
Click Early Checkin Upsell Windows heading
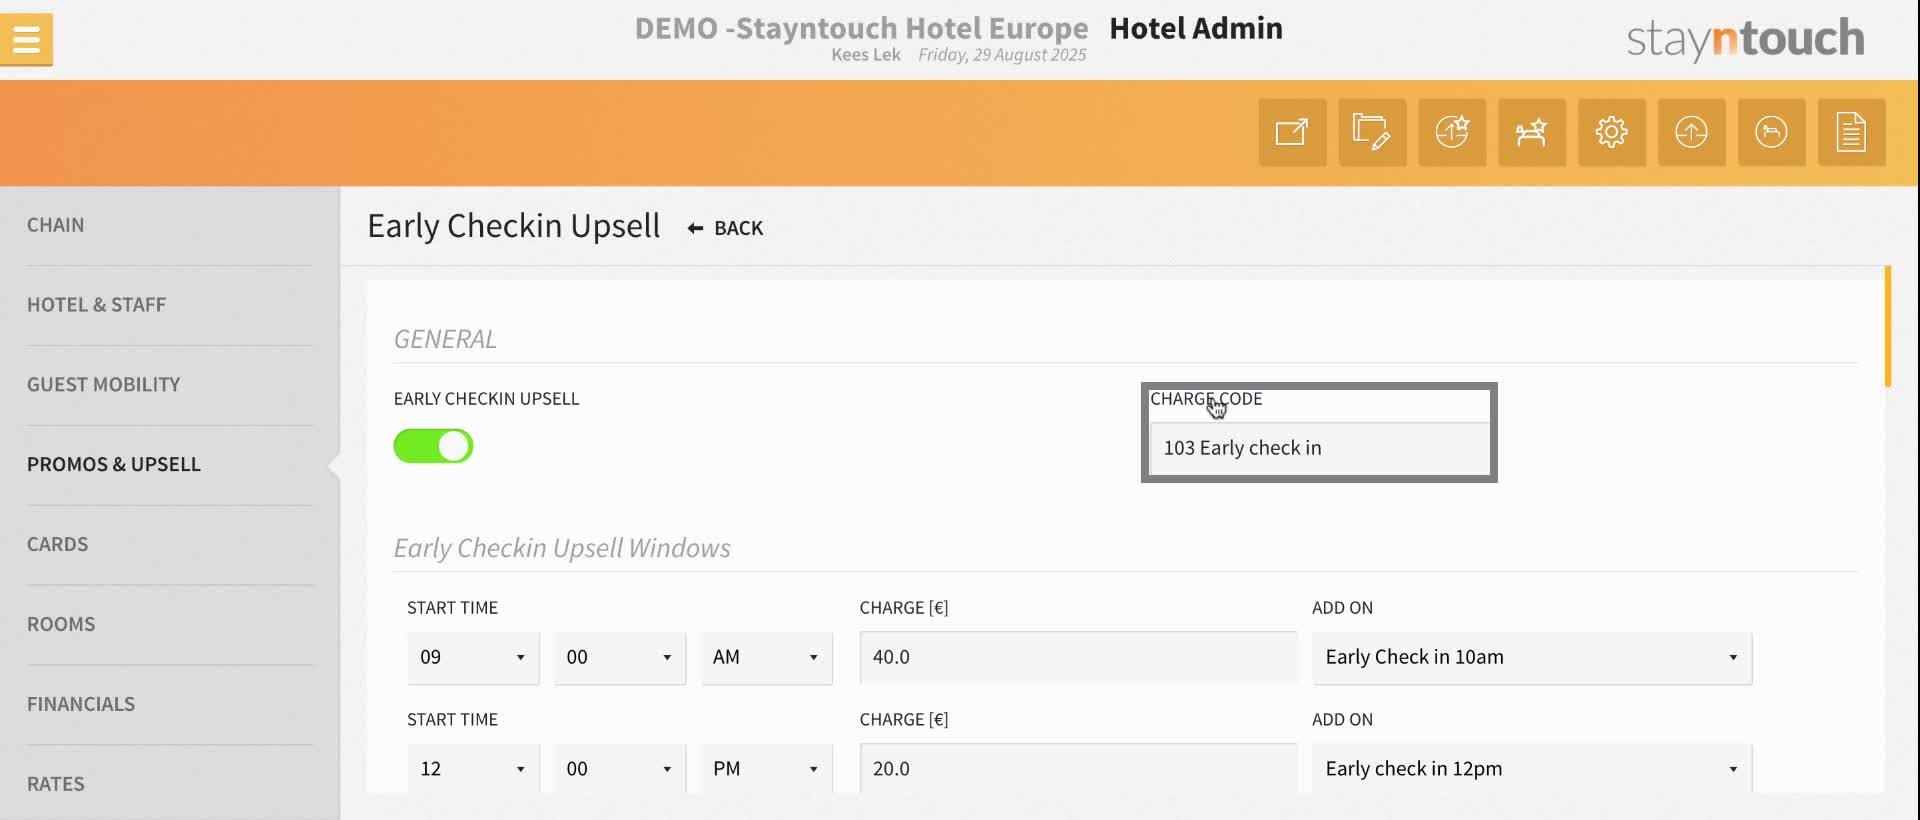[562, 548]
